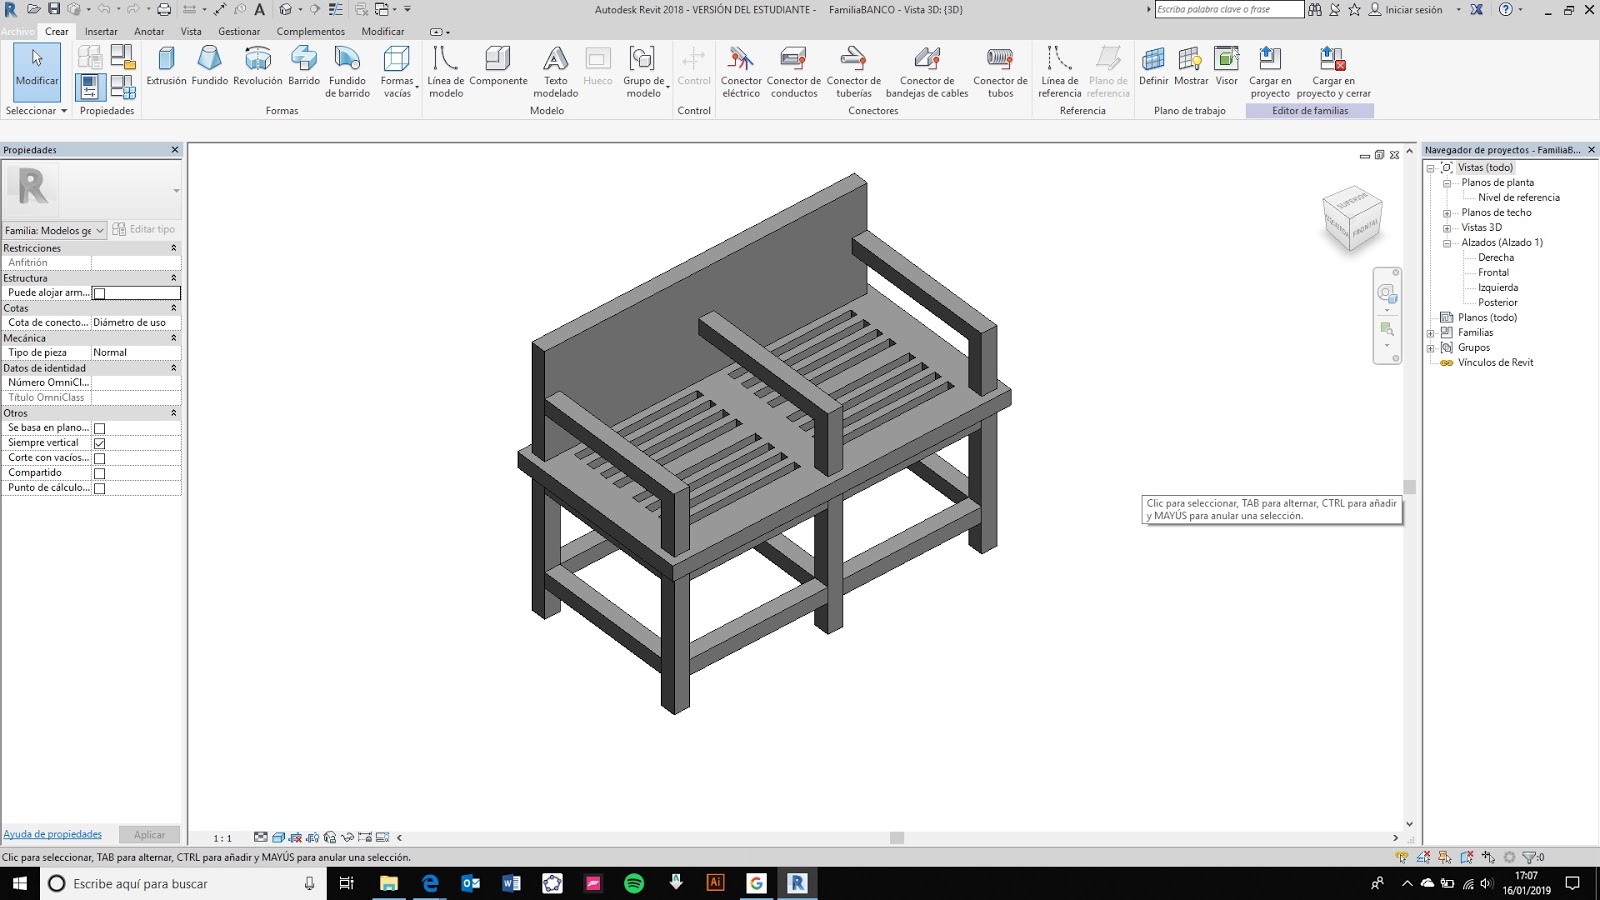1600x900 pixels.
Task: Open the Gestionar menu tab
Action: (x=239, y=31)
